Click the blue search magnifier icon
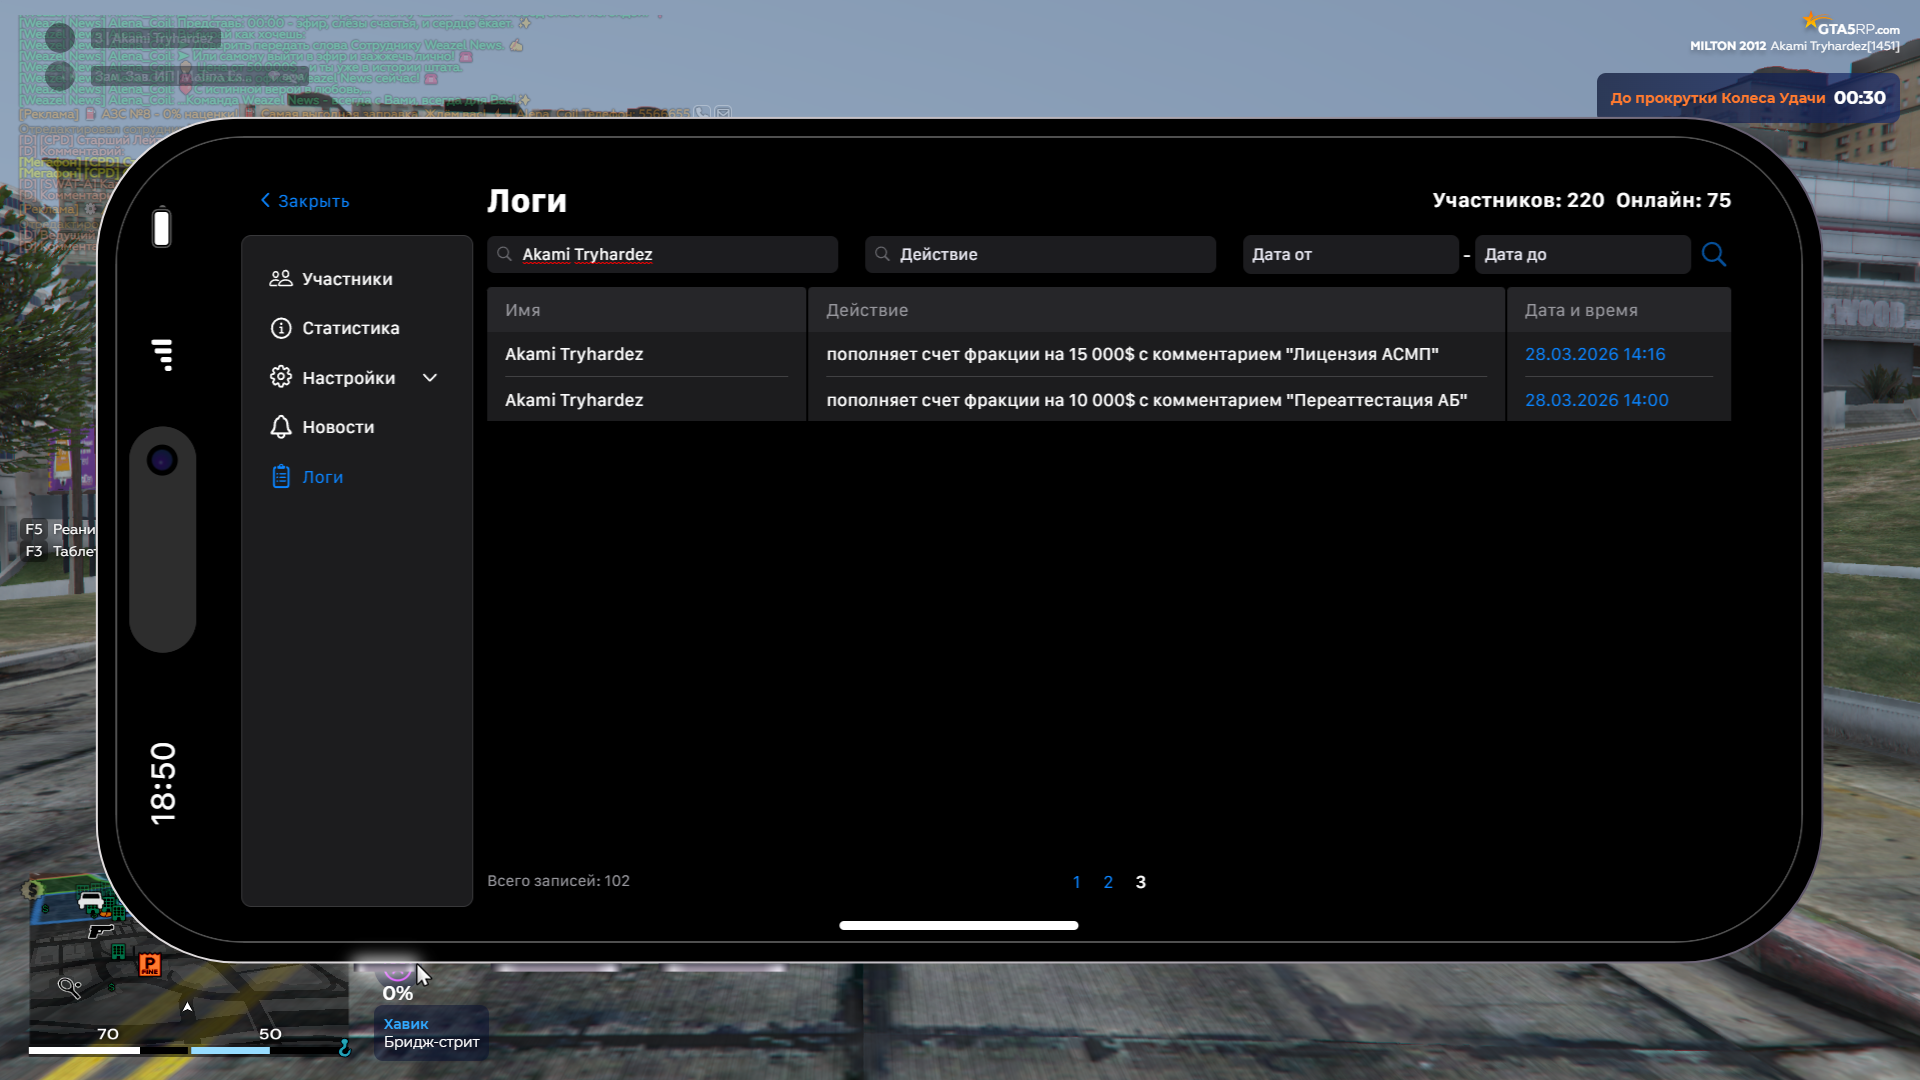This screenshot has width=1920, height=1080. tap(1713, 254)
